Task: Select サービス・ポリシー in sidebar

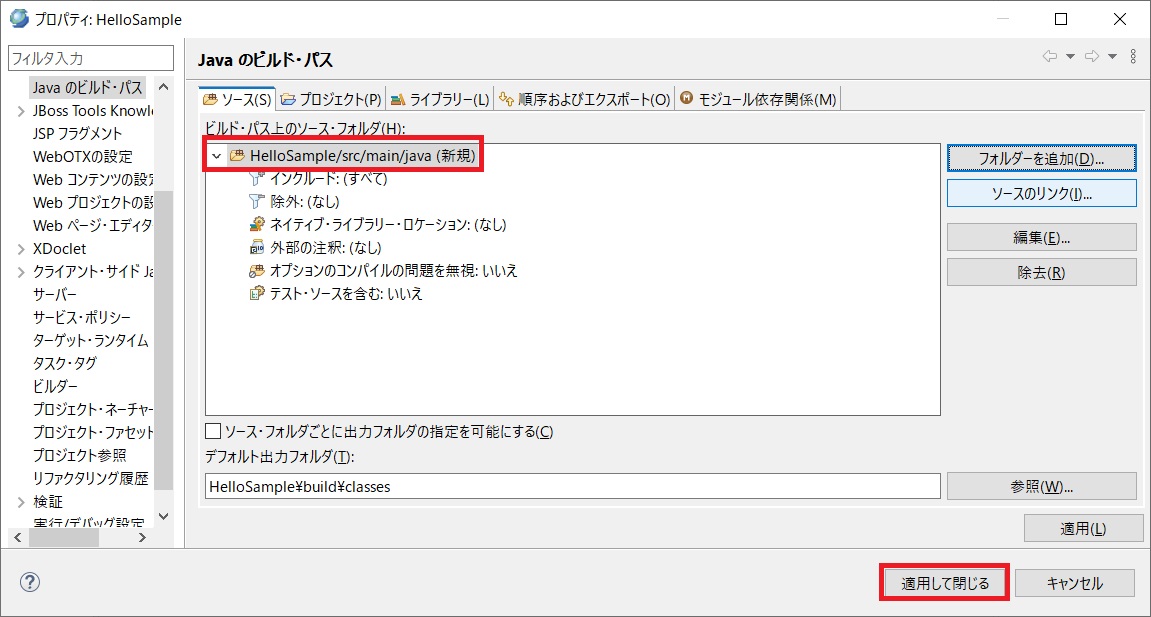Action: 81,318
